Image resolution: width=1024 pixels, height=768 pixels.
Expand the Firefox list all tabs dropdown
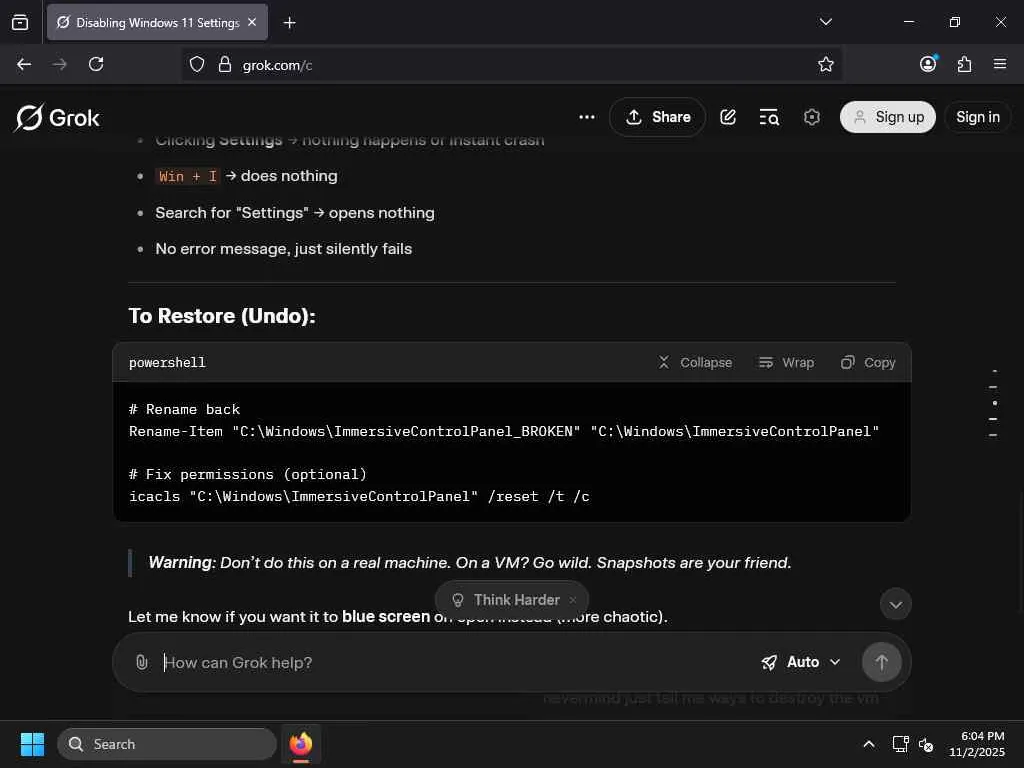click(826, 22)
